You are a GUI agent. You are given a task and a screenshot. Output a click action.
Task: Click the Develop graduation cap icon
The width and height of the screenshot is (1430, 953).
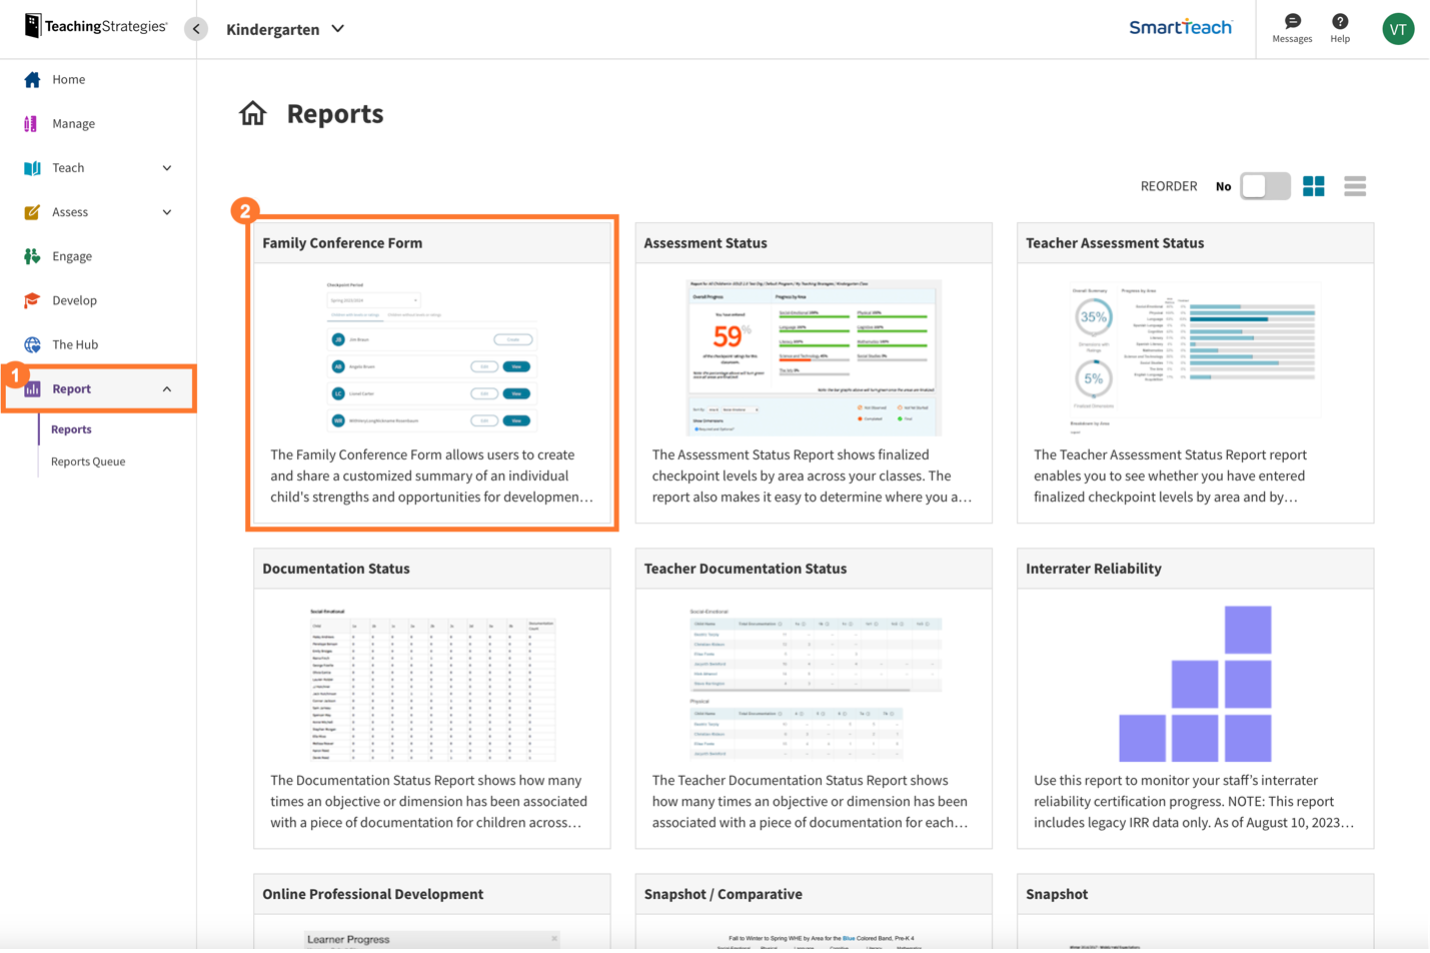tap(32, 301)
